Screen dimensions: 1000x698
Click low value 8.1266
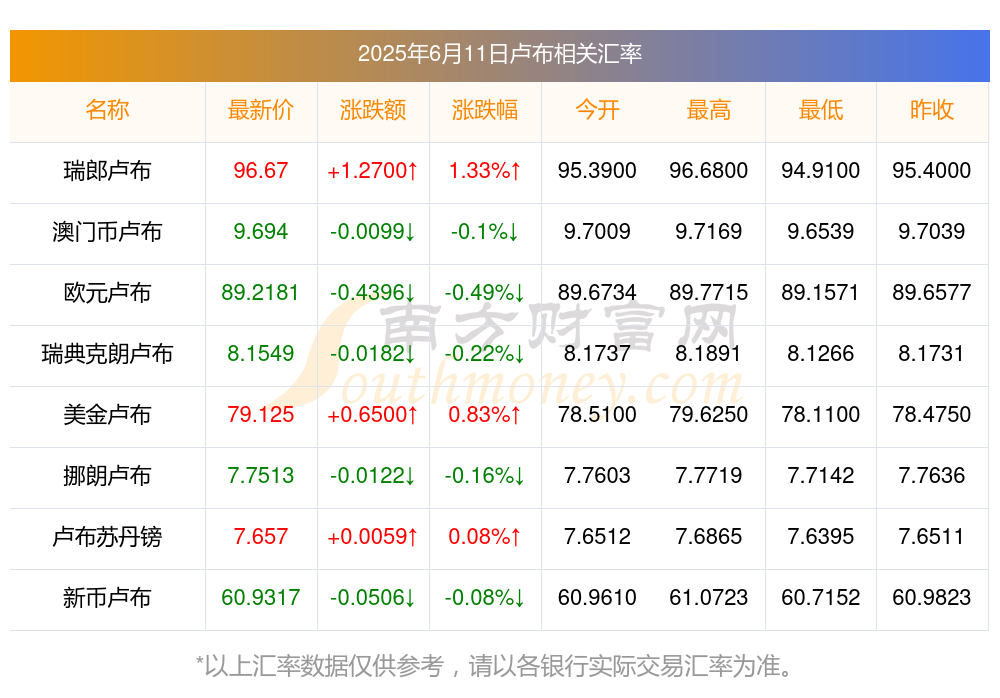(821, 353)
